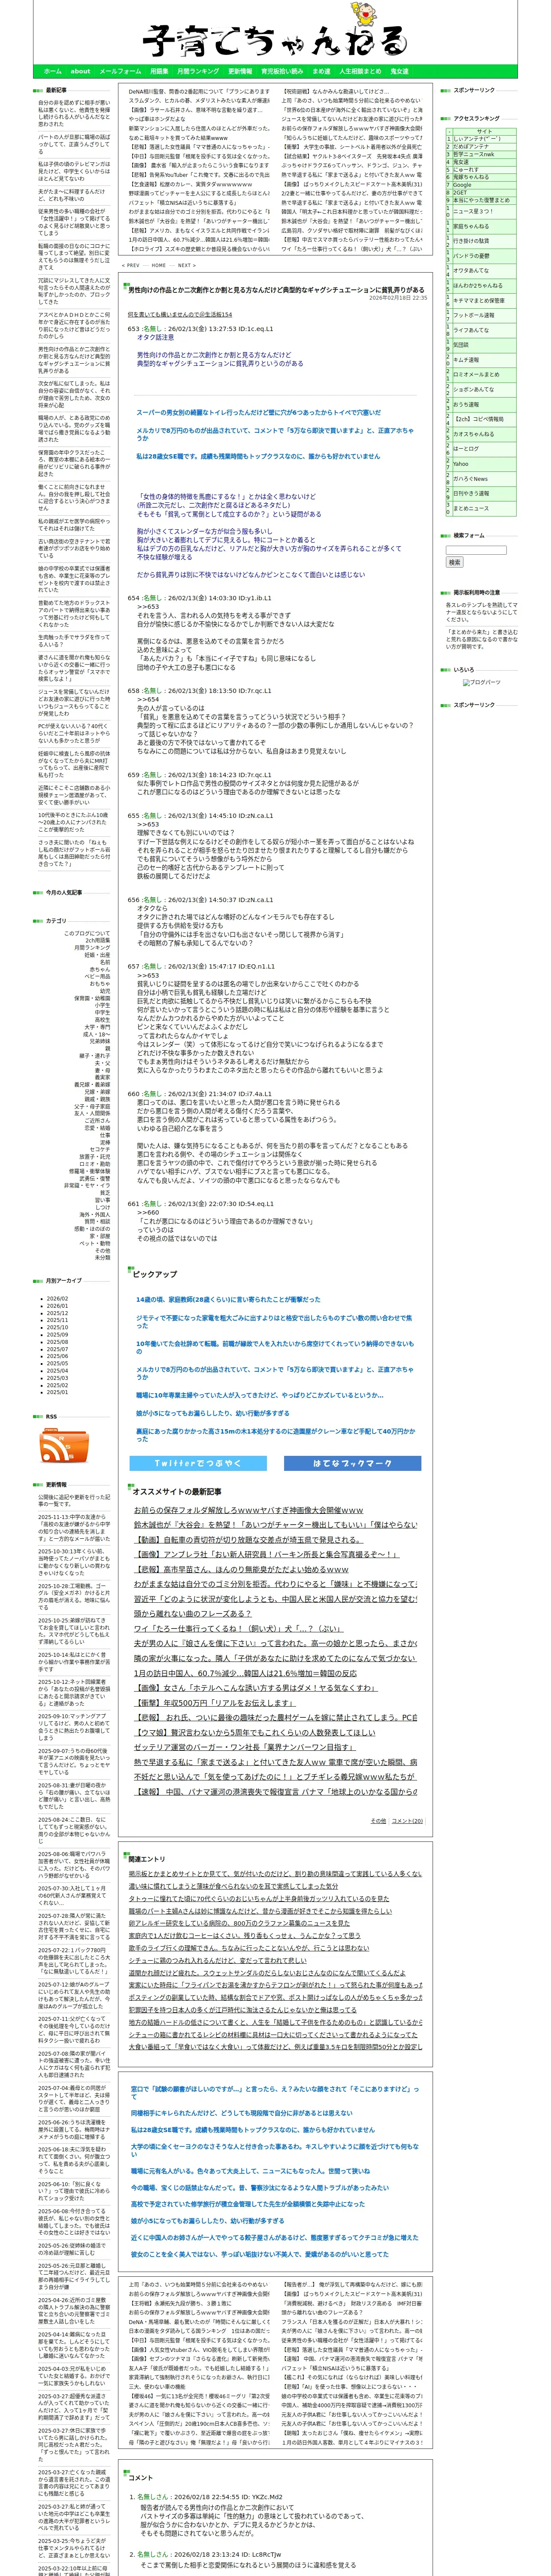Open 人生相談まとめ in the navigation bar
Image resolution: width=551 pixels, height=2576 pixels.
(360, 72)
